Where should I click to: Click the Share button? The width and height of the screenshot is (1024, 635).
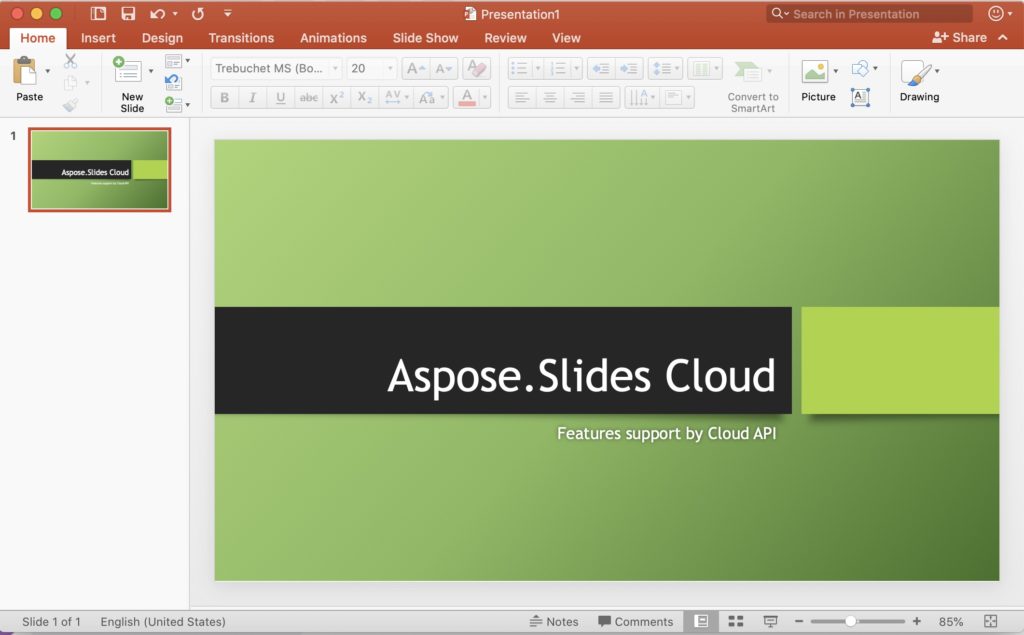click(x=959, y=38)
